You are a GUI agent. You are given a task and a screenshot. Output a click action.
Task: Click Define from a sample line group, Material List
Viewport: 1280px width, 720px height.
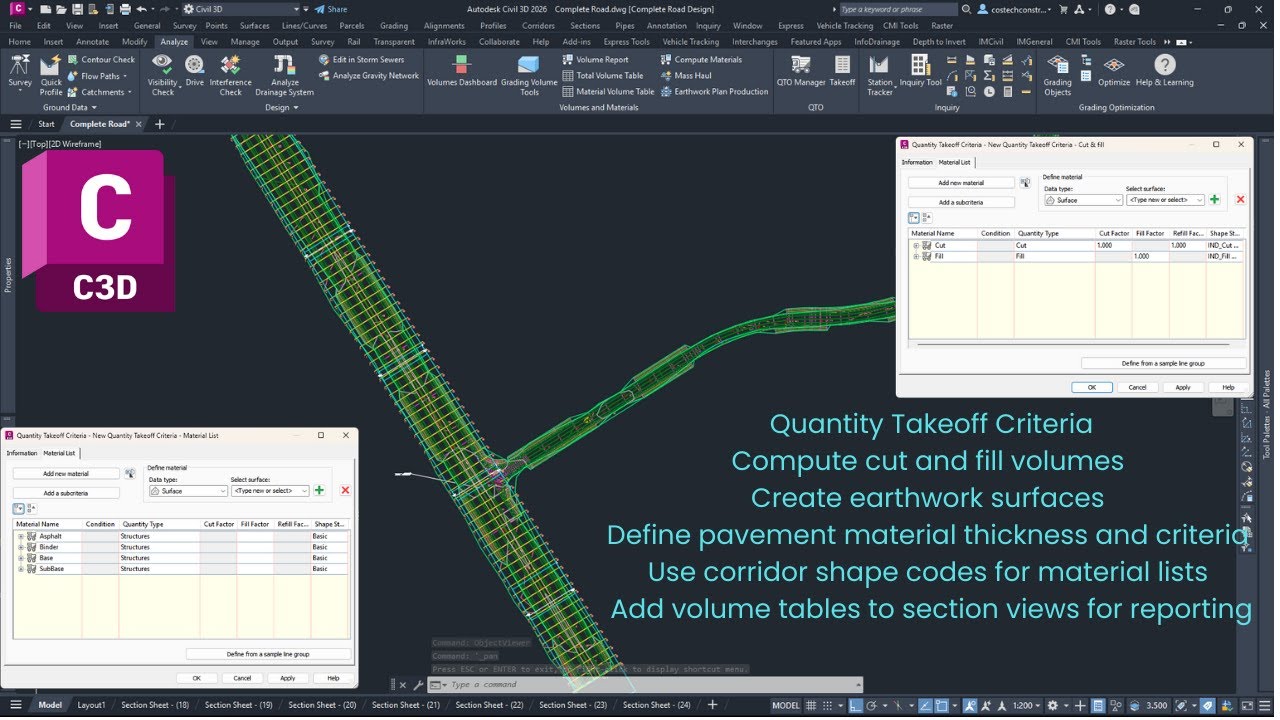[268, 654]
